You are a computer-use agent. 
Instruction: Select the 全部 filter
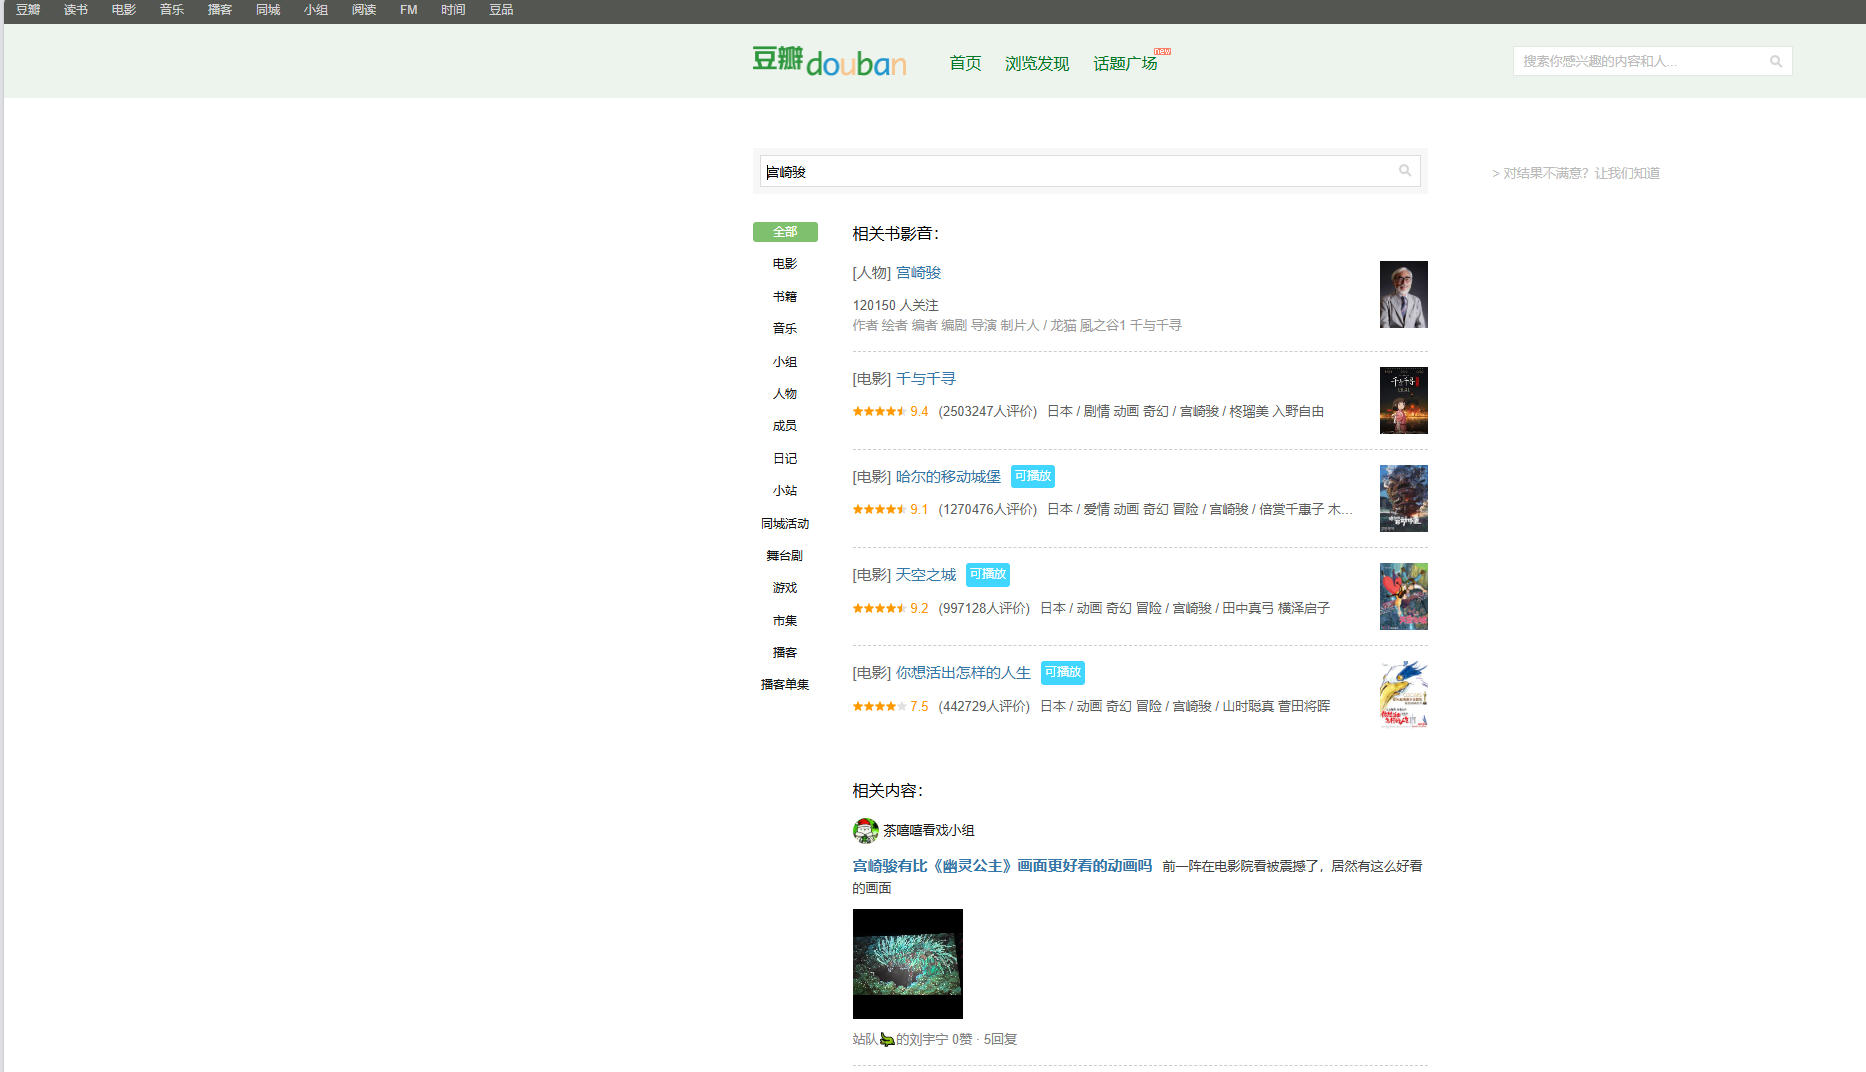pyautogui.click(x=785, y=232)
